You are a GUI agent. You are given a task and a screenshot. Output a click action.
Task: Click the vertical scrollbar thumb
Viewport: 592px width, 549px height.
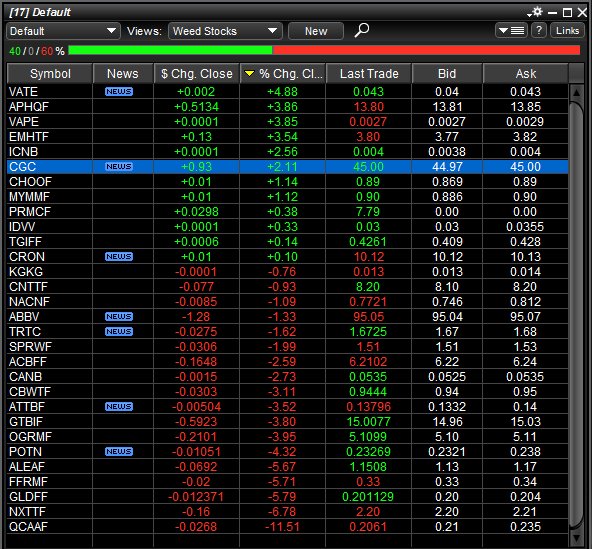[577, 314]
